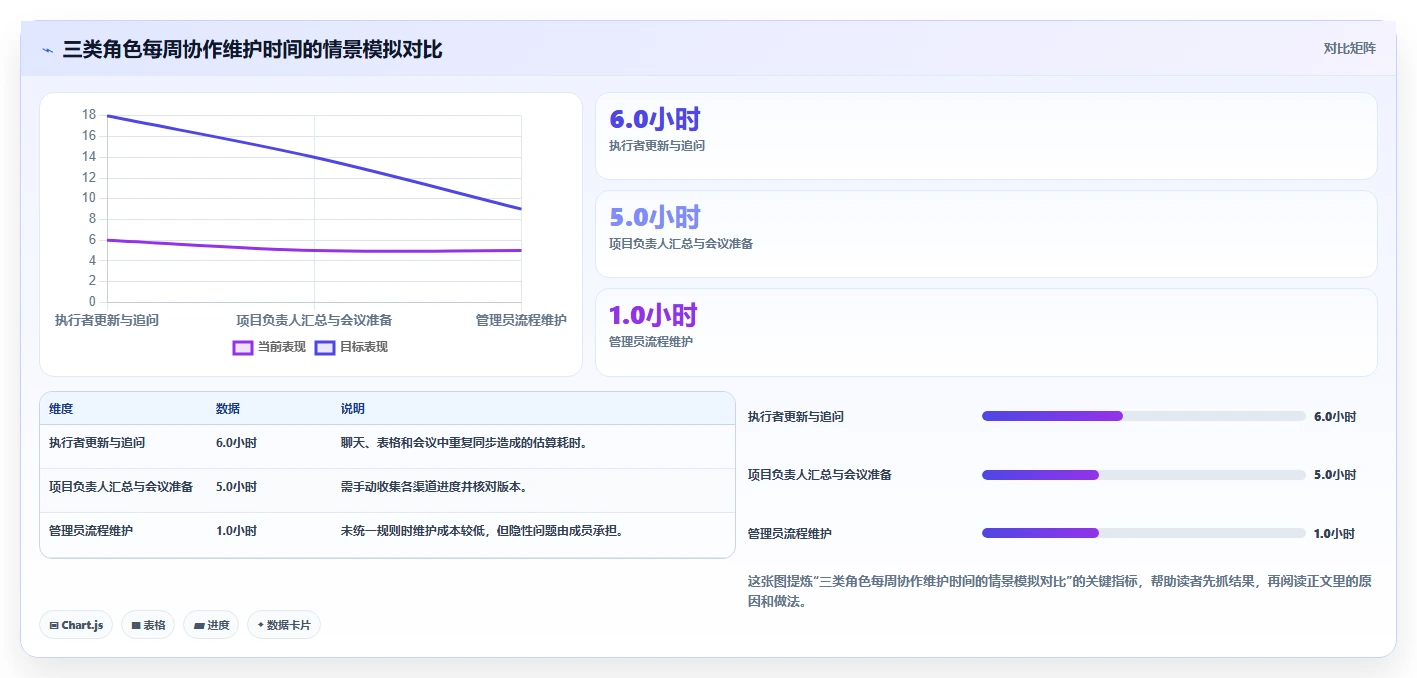Click the description starting 需手动收集各渠道进度

pos(434,487)
